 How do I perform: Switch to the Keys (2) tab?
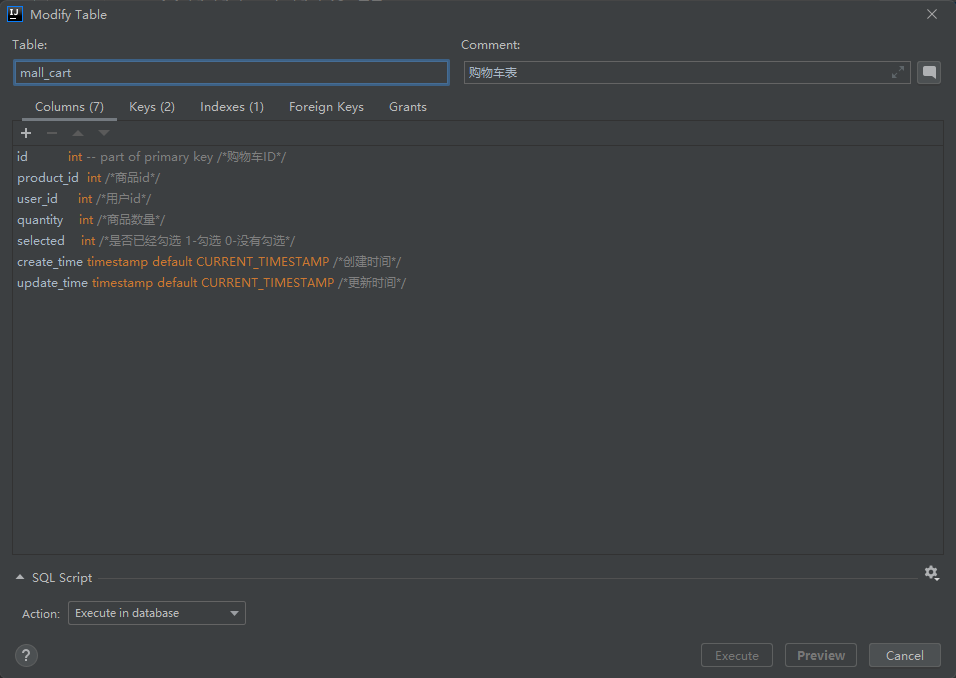click(152, 107)
